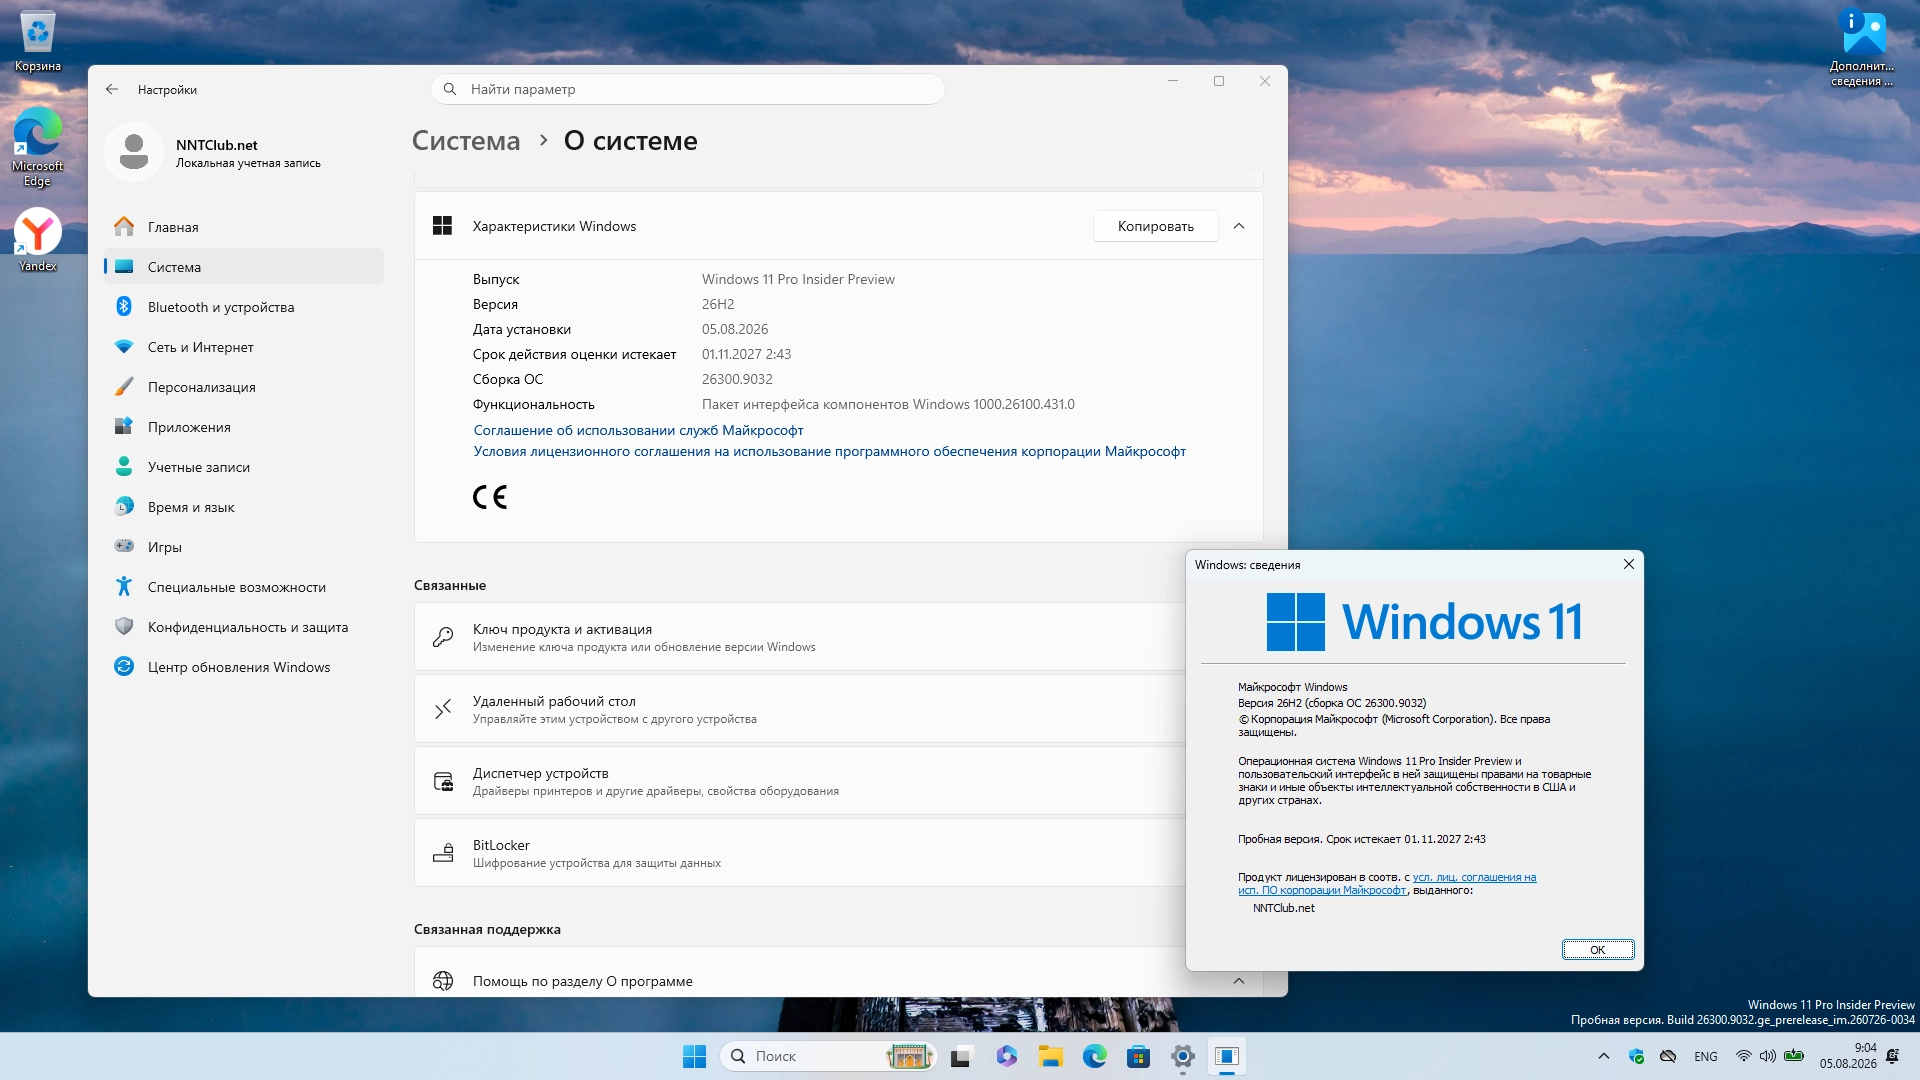Open Центр обновления Windows
Screen dimensions: 1920x1080
point(244,667)
